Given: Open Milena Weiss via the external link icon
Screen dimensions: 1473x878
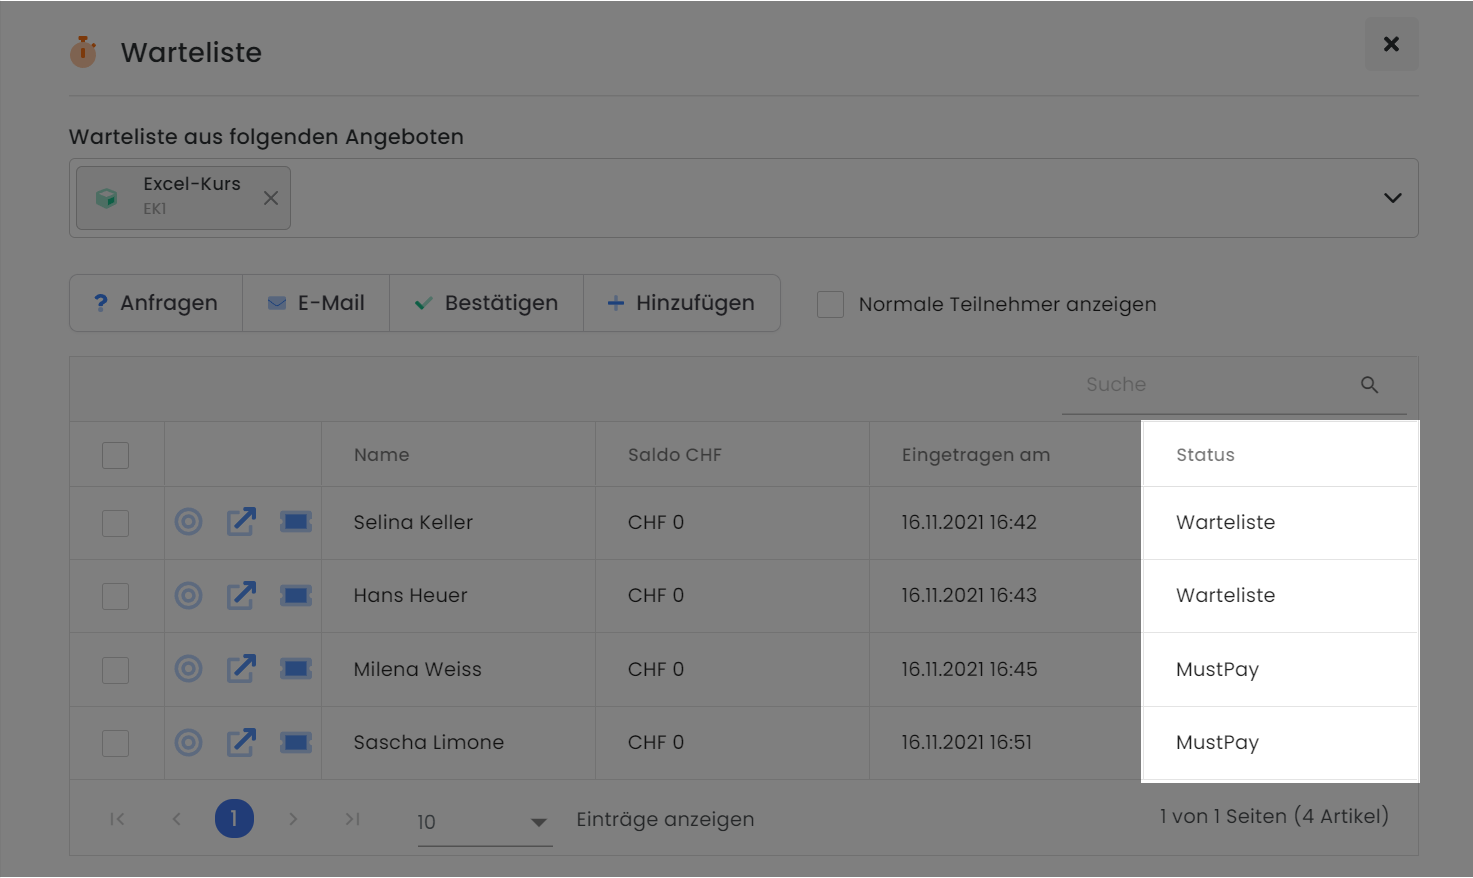Looking at the screenshot, I should [241, 669].
